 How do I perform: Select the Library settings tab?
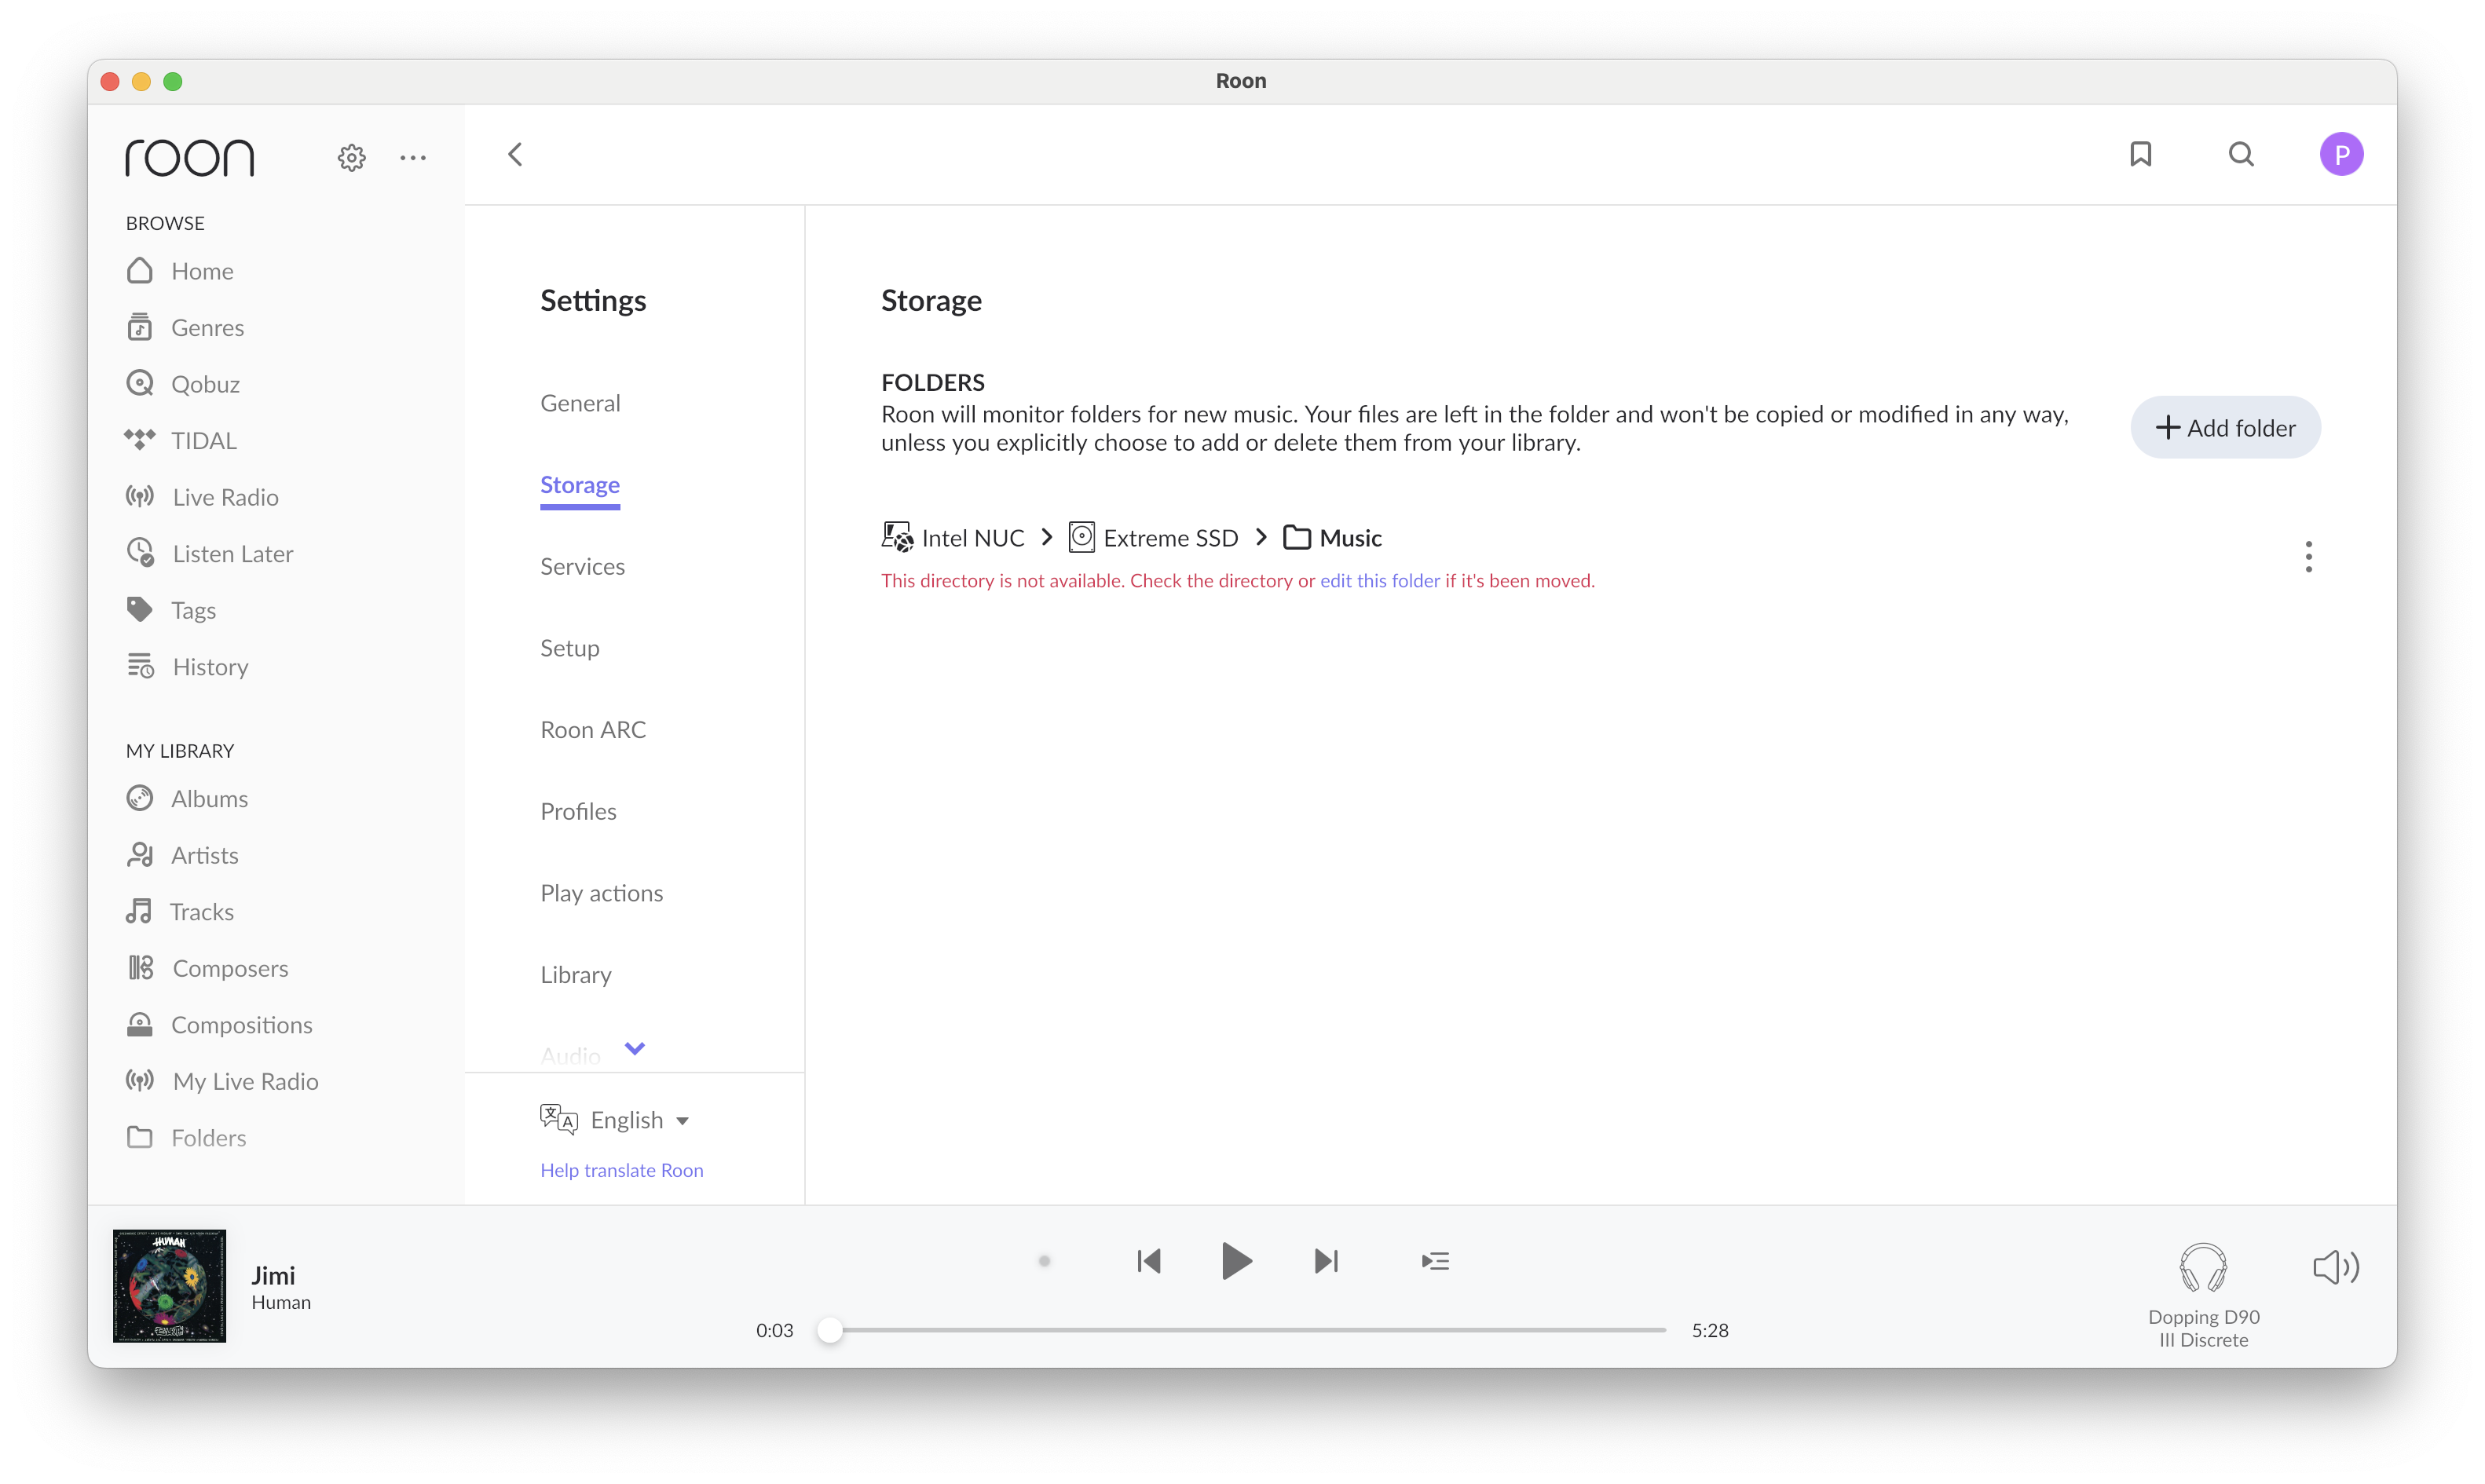coord(576,975)
